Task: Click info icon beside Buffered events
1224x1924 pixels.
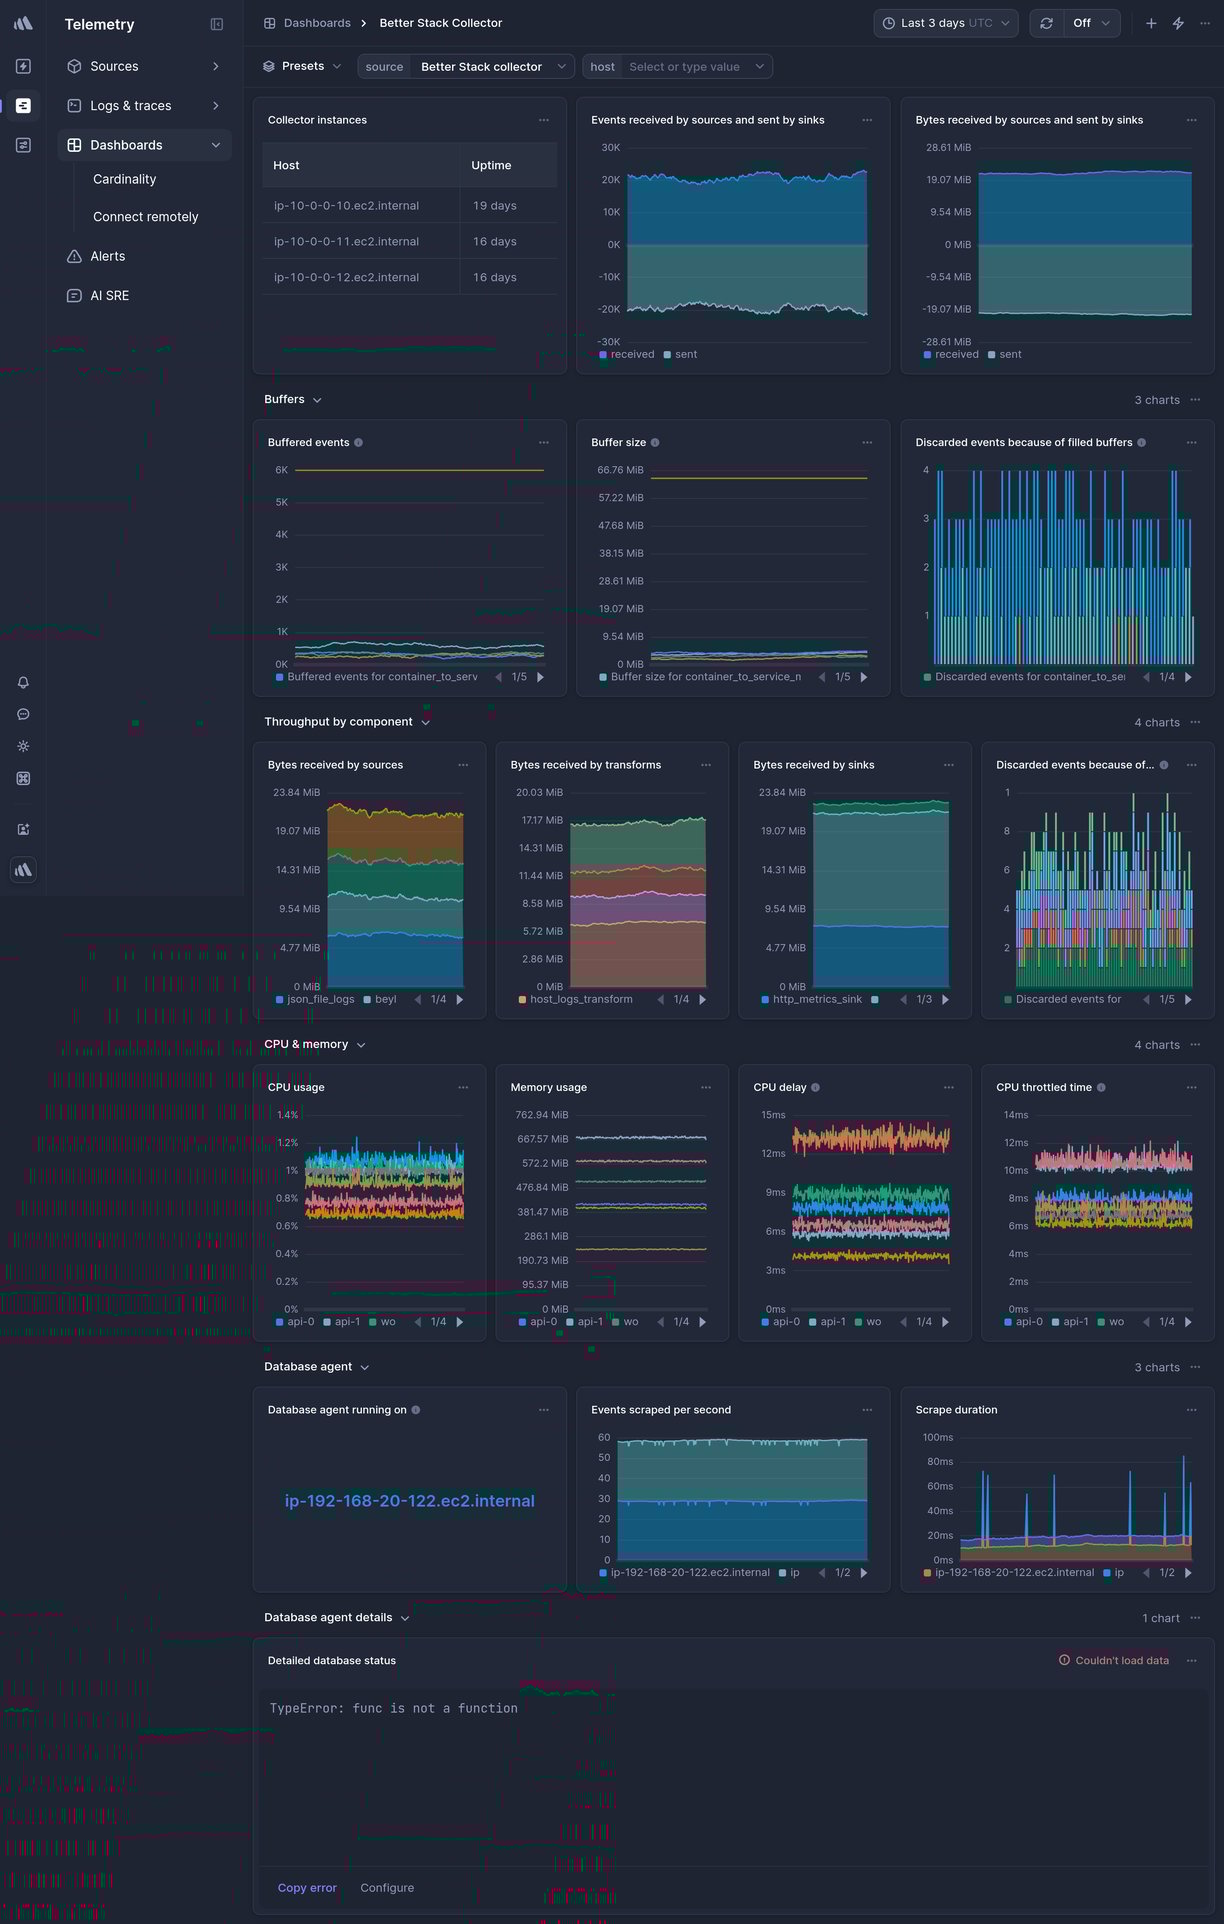Action: tap(359, 442)
